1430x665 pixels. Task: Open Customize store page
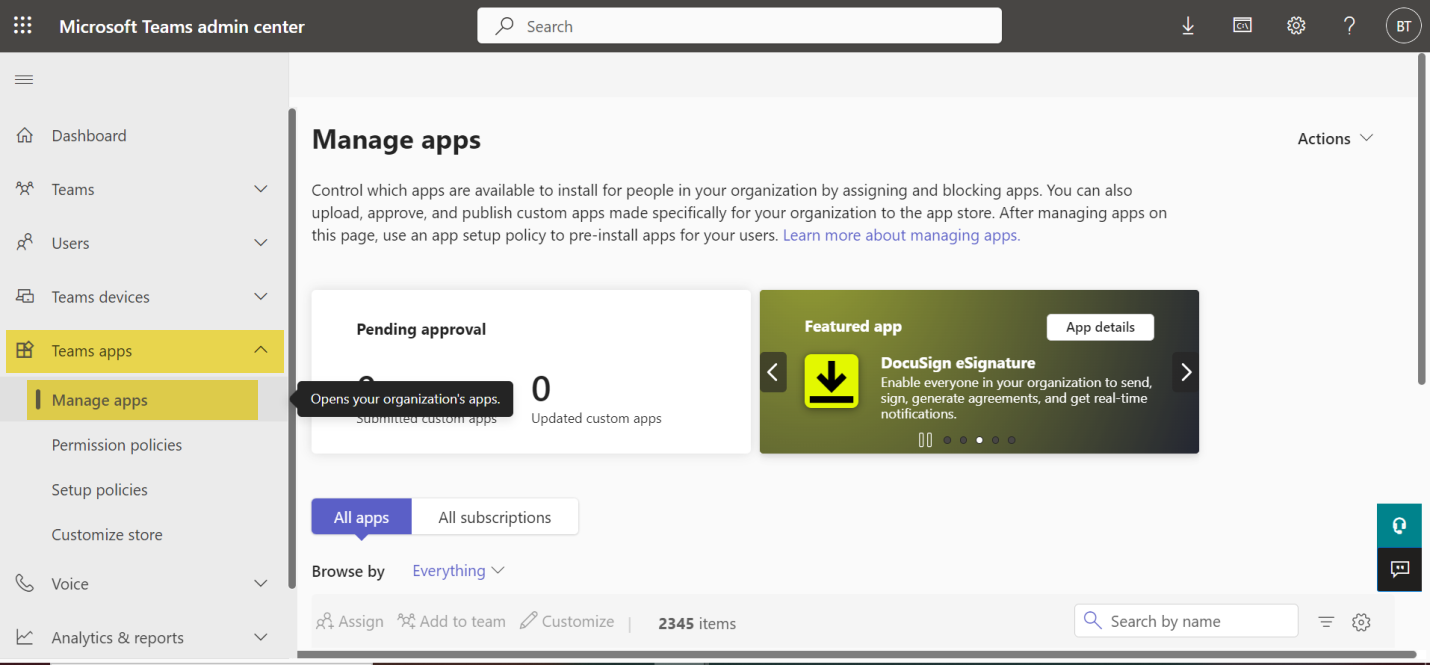tap(107, 535)
